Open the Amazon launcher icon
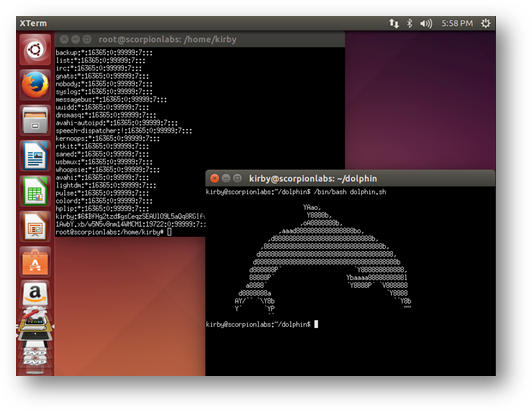532x412 pixels. (x=35, y=294)
